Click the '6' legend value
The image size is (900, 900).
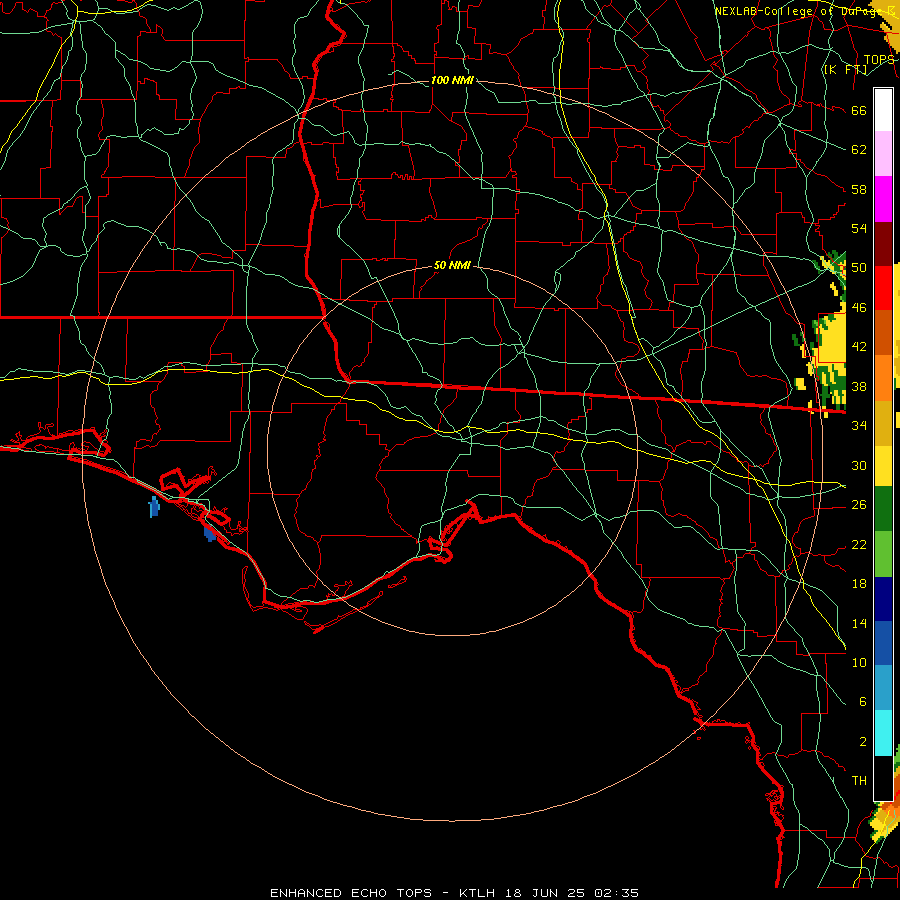(x=862, y=702)
